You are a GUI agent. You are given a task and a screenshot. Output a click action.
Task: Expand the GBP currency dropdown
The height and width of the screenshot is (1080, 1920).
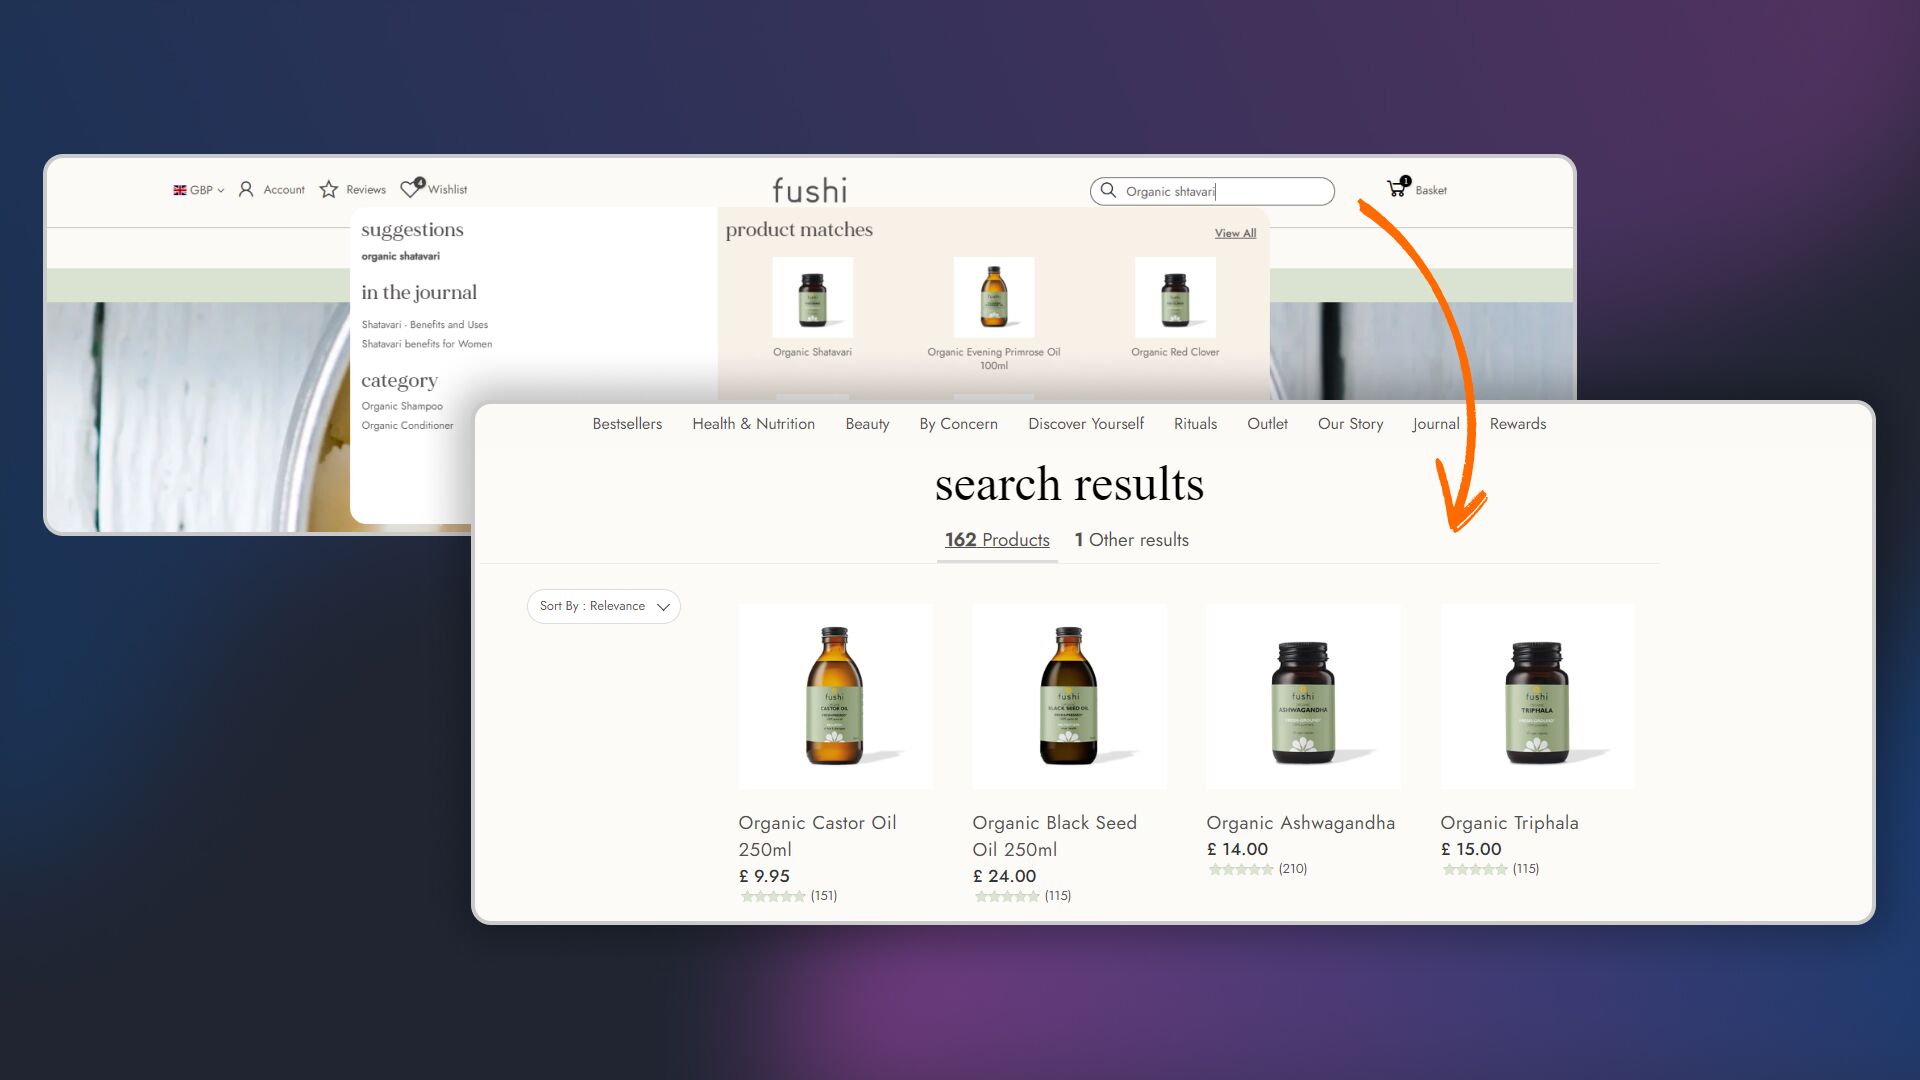tap(198, 189)
